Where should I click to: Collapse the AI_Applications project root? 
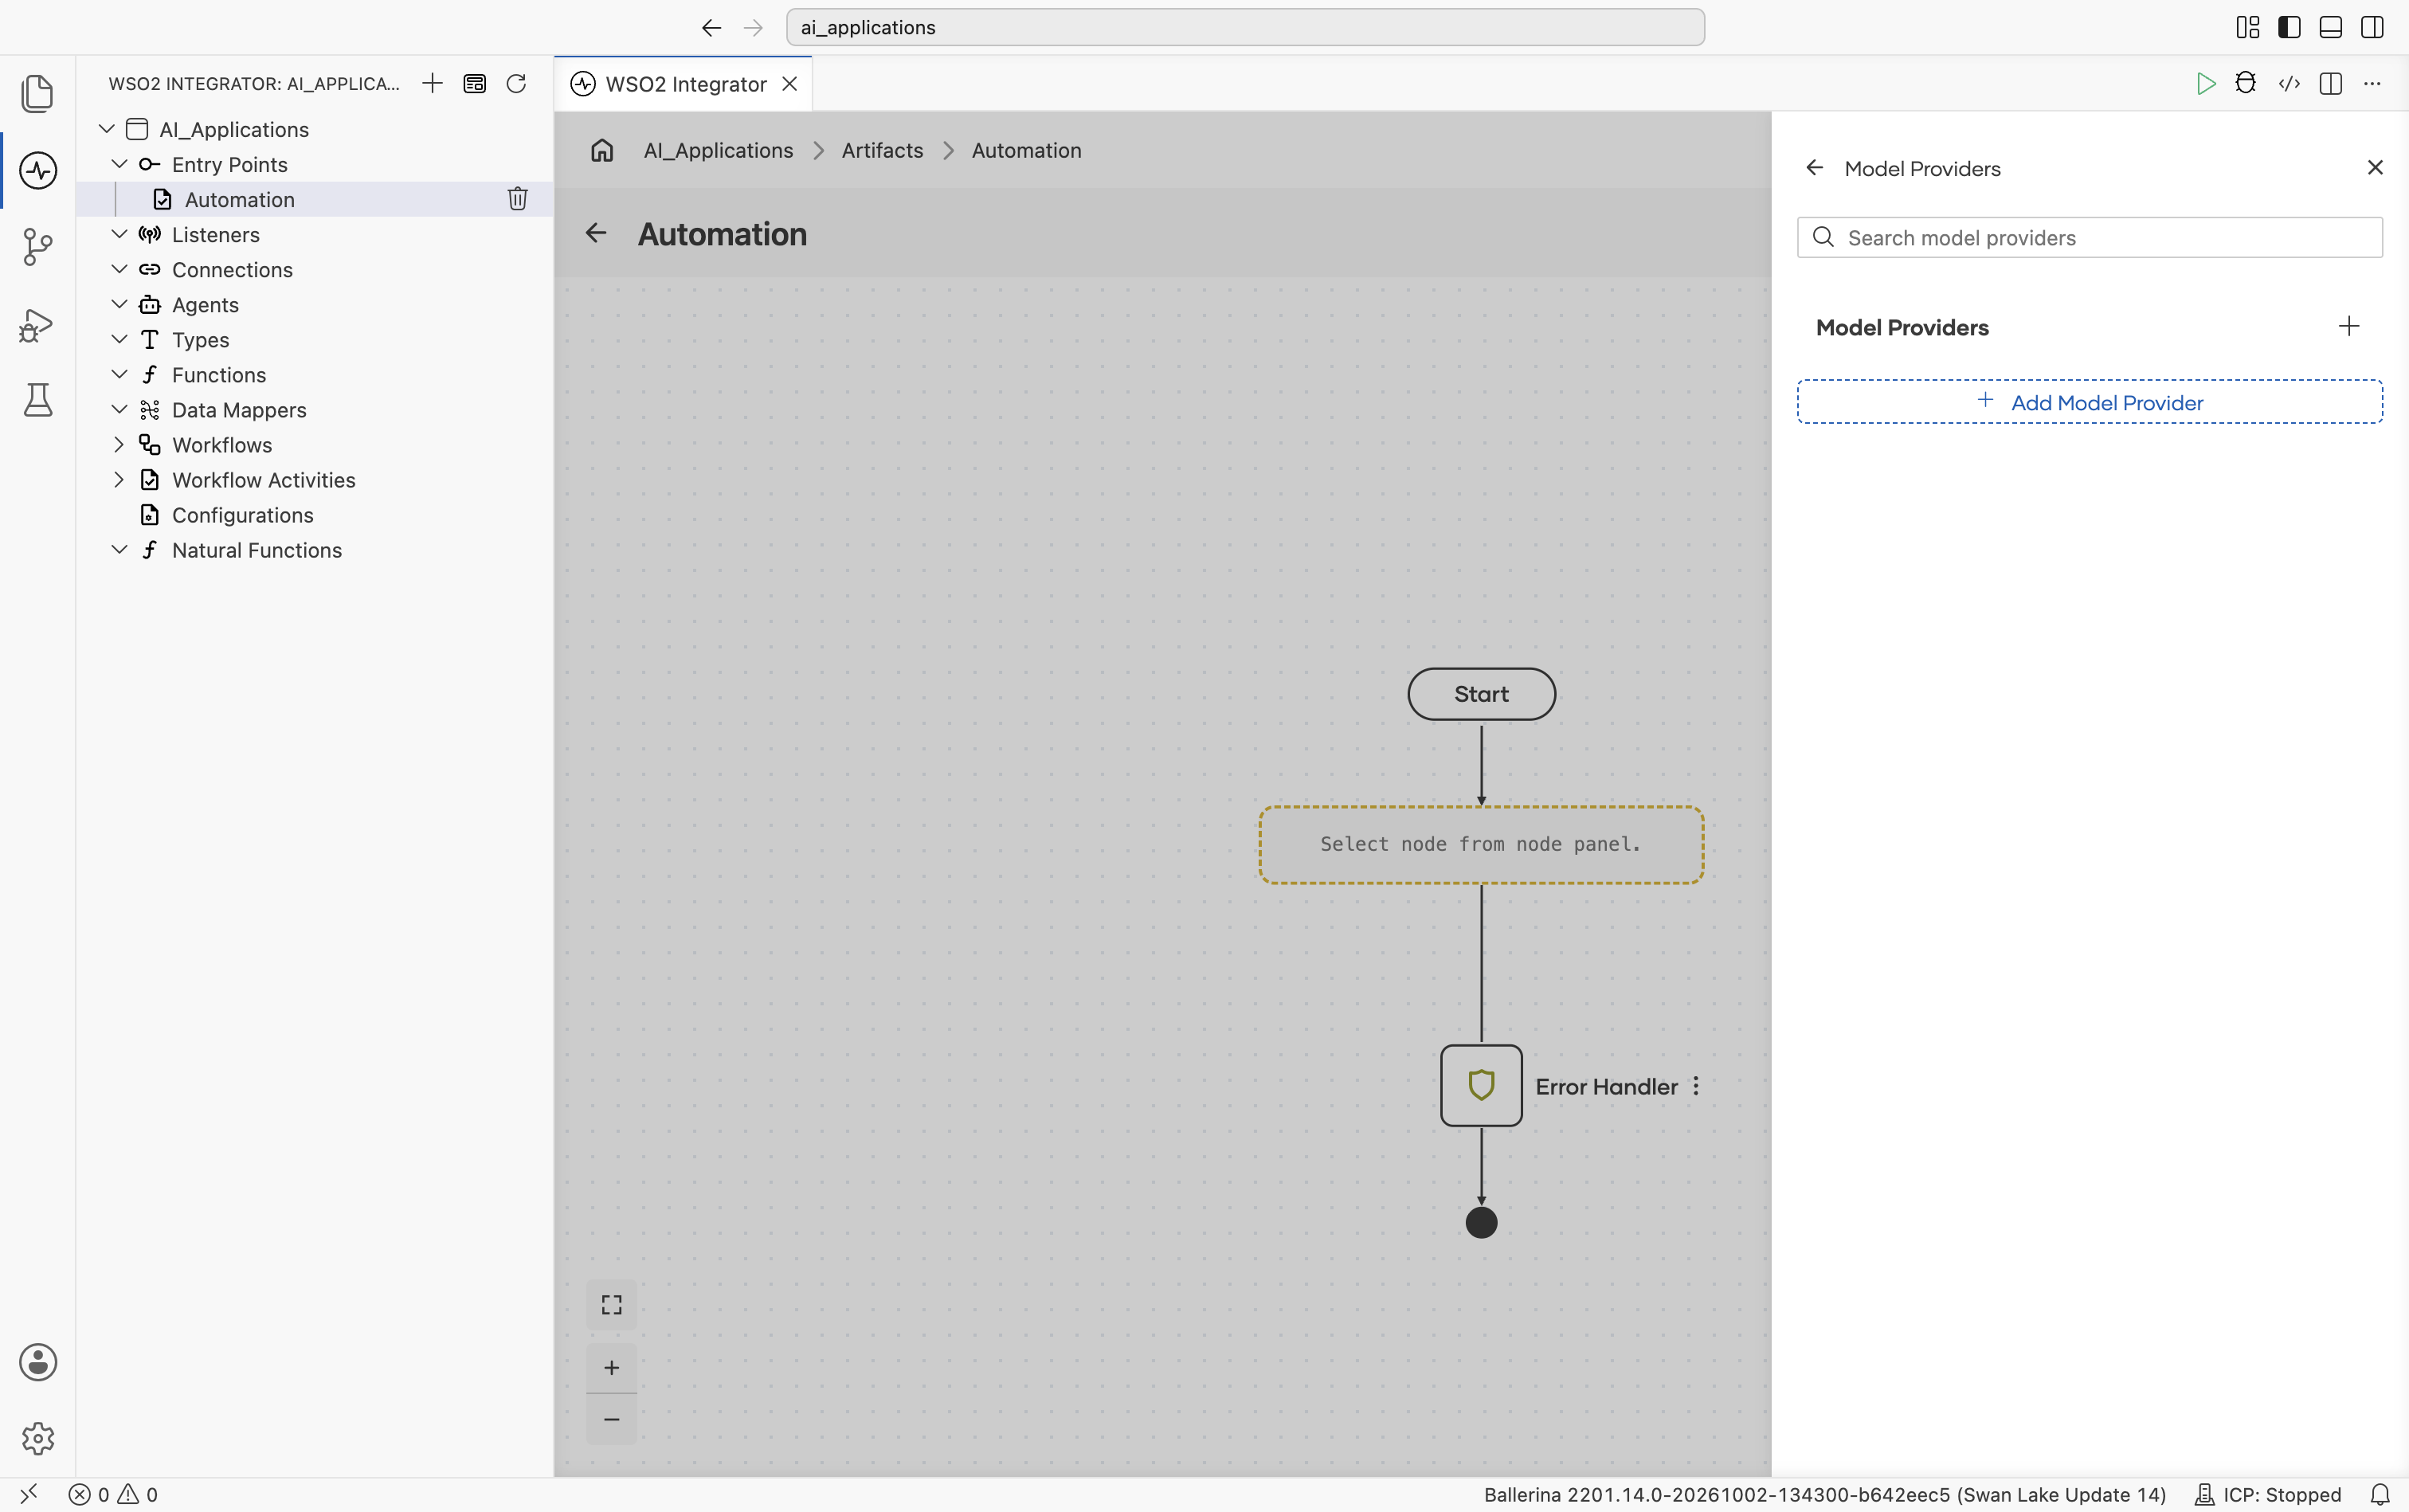click(107, 129)
